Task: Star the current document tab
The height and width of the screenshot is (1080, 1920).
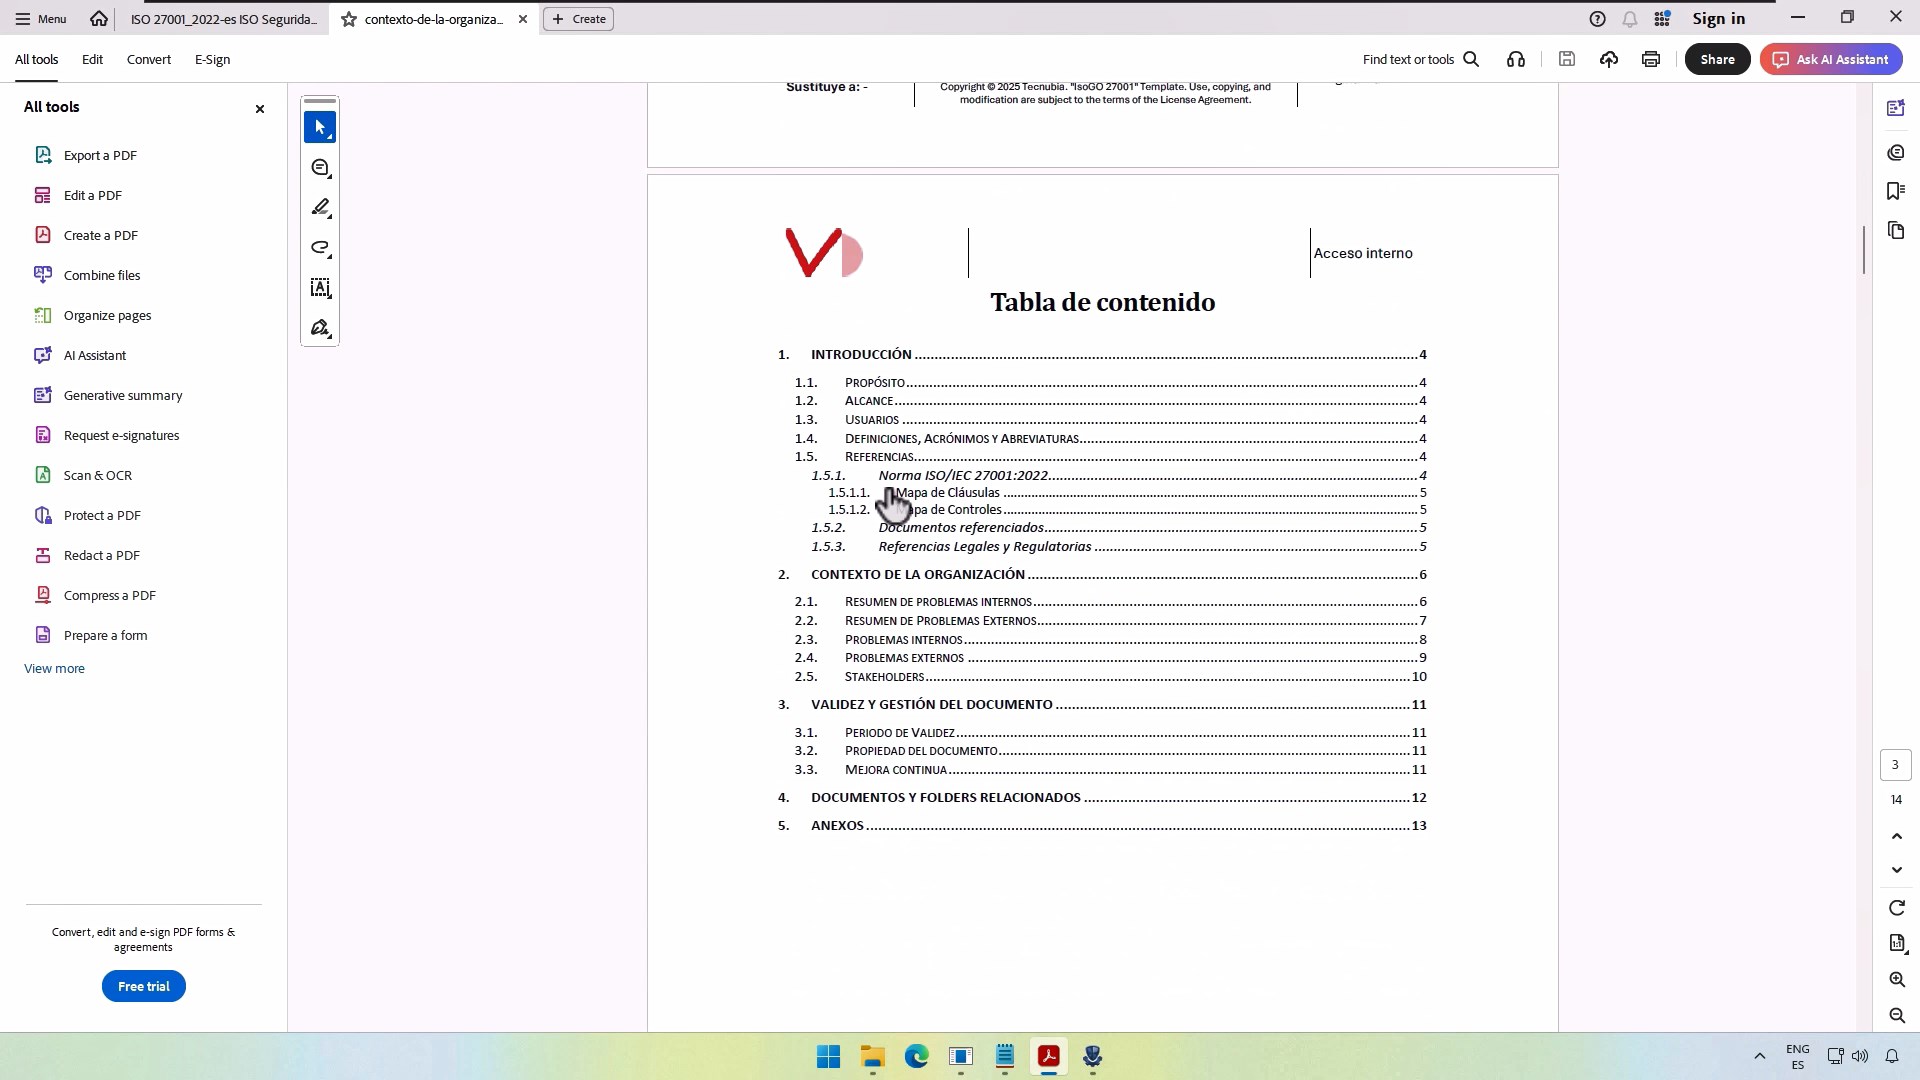Action: click(x=349, y=19)
